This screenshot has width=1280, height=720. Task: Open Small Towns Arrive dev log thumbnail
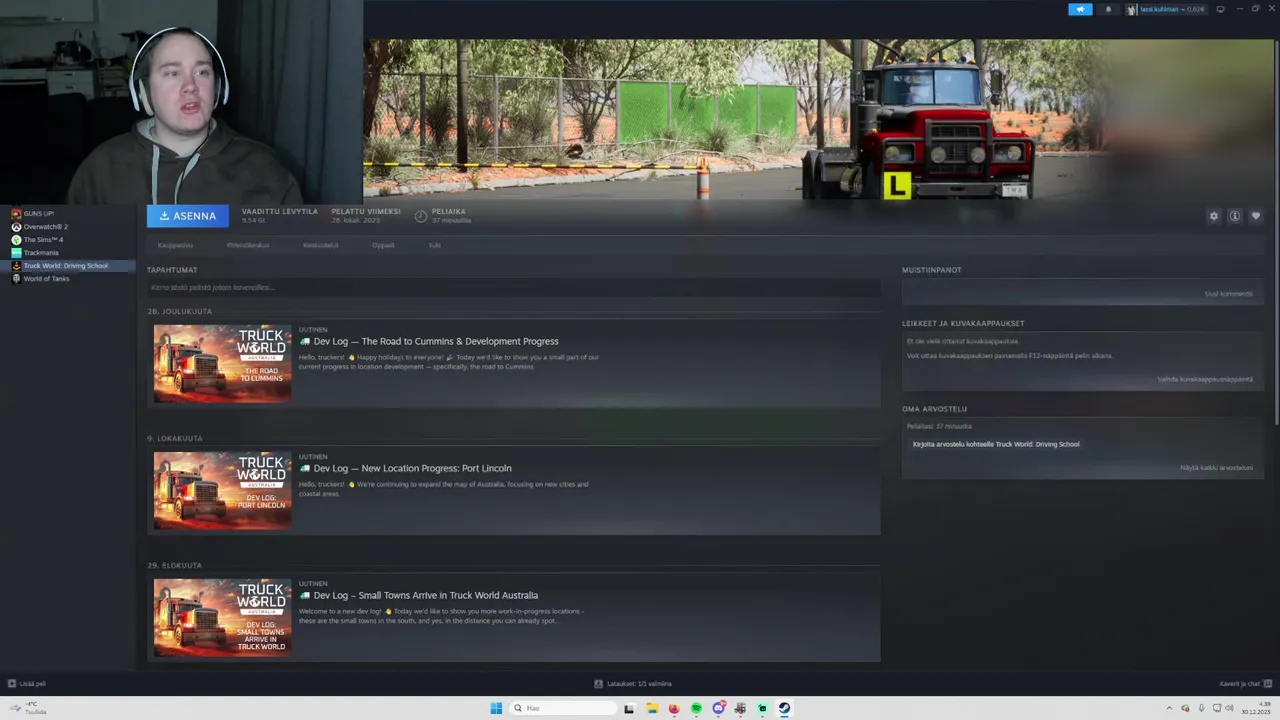click(x=222, y=616)
